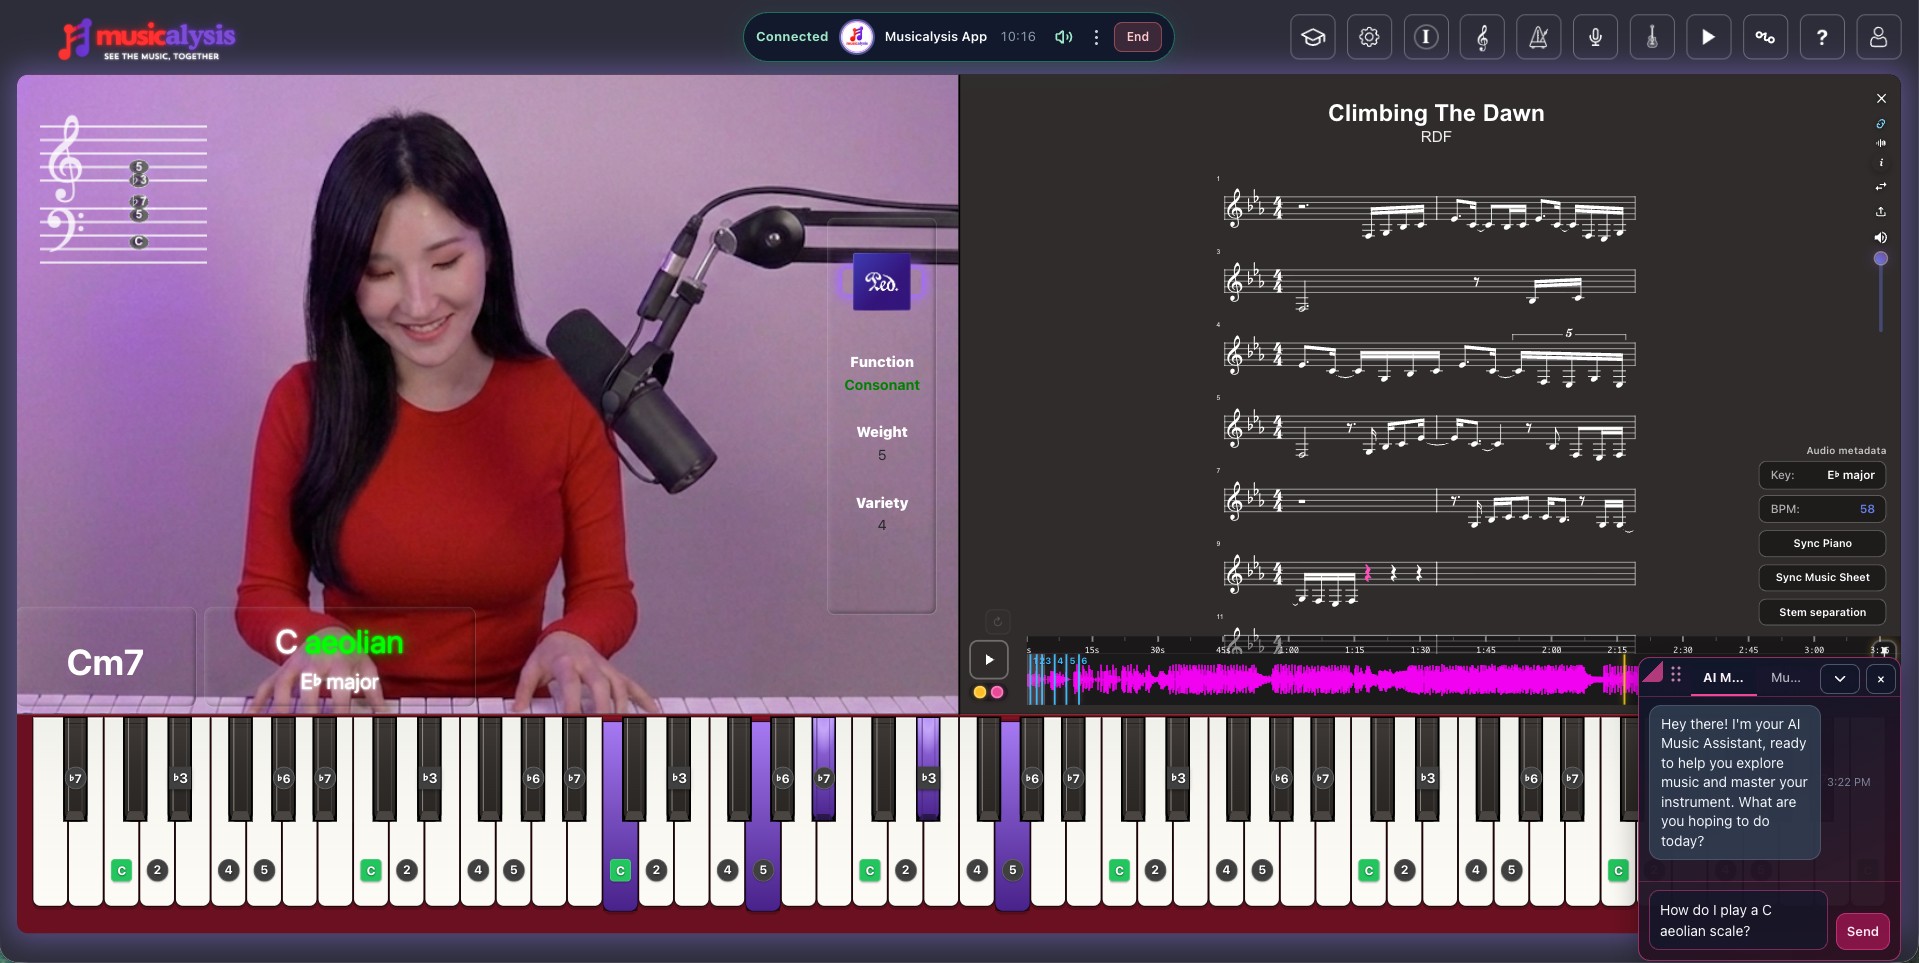Click the speaker icon in session bar
The image size is (1919, 963).
(1063, 37)
